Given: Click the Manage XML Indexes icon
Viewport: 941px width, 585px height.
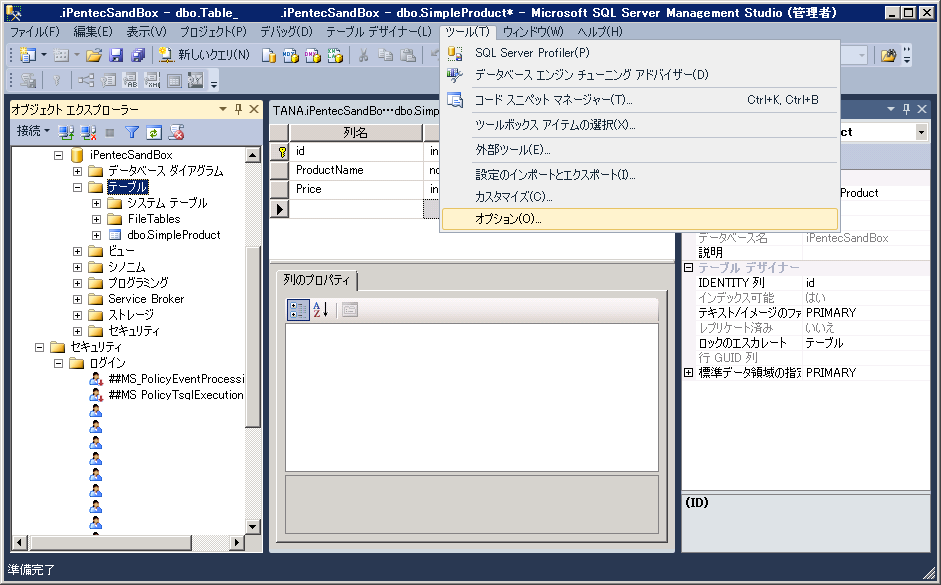Looking at the screenshot, I should [152, 80].
